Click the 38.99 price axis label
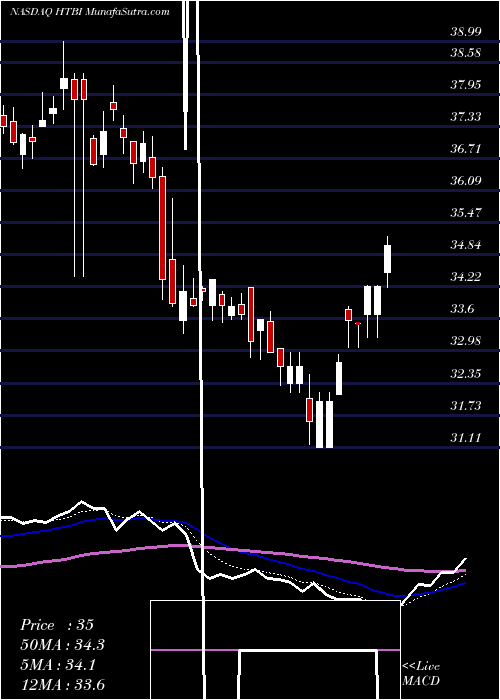This screenshot has height=700, width=500. (466, 32)
